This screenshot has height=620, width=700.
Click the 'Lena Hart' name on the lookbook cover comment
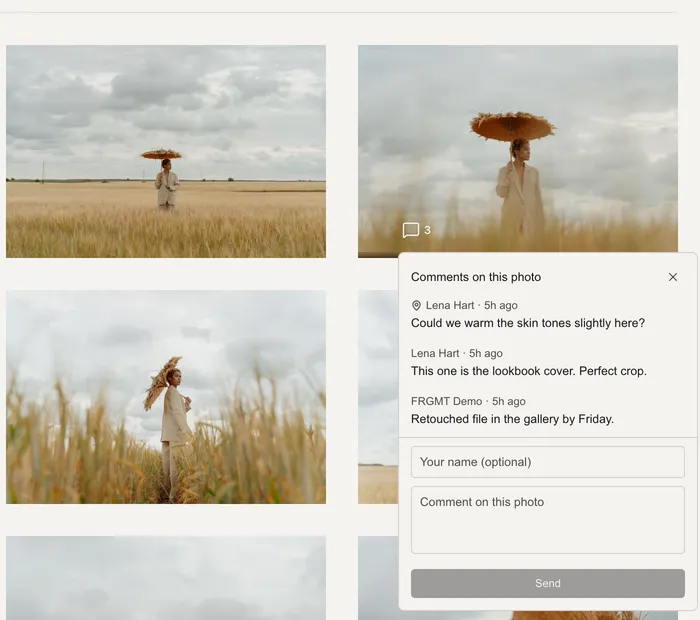pyautogui.click(x=435, y=354)
